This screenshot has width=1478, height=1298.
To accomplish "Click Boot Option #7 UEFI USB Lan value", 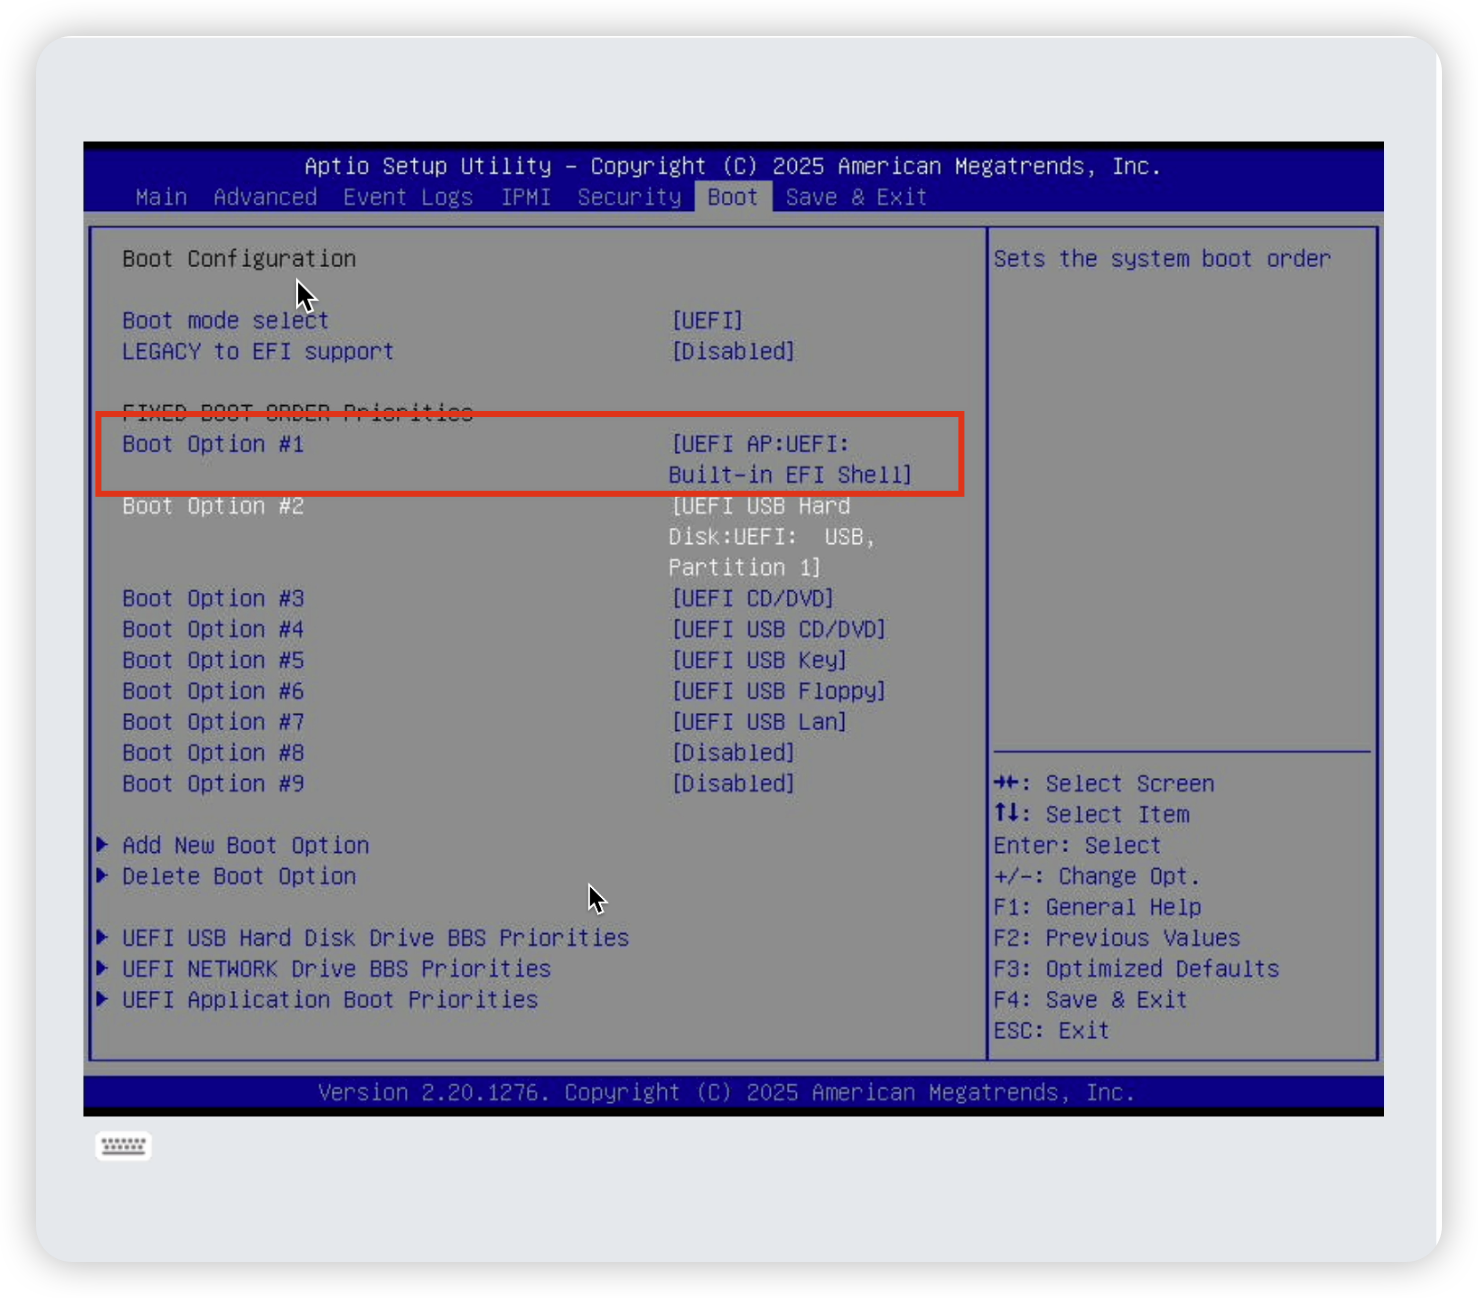I will [759, 722].
